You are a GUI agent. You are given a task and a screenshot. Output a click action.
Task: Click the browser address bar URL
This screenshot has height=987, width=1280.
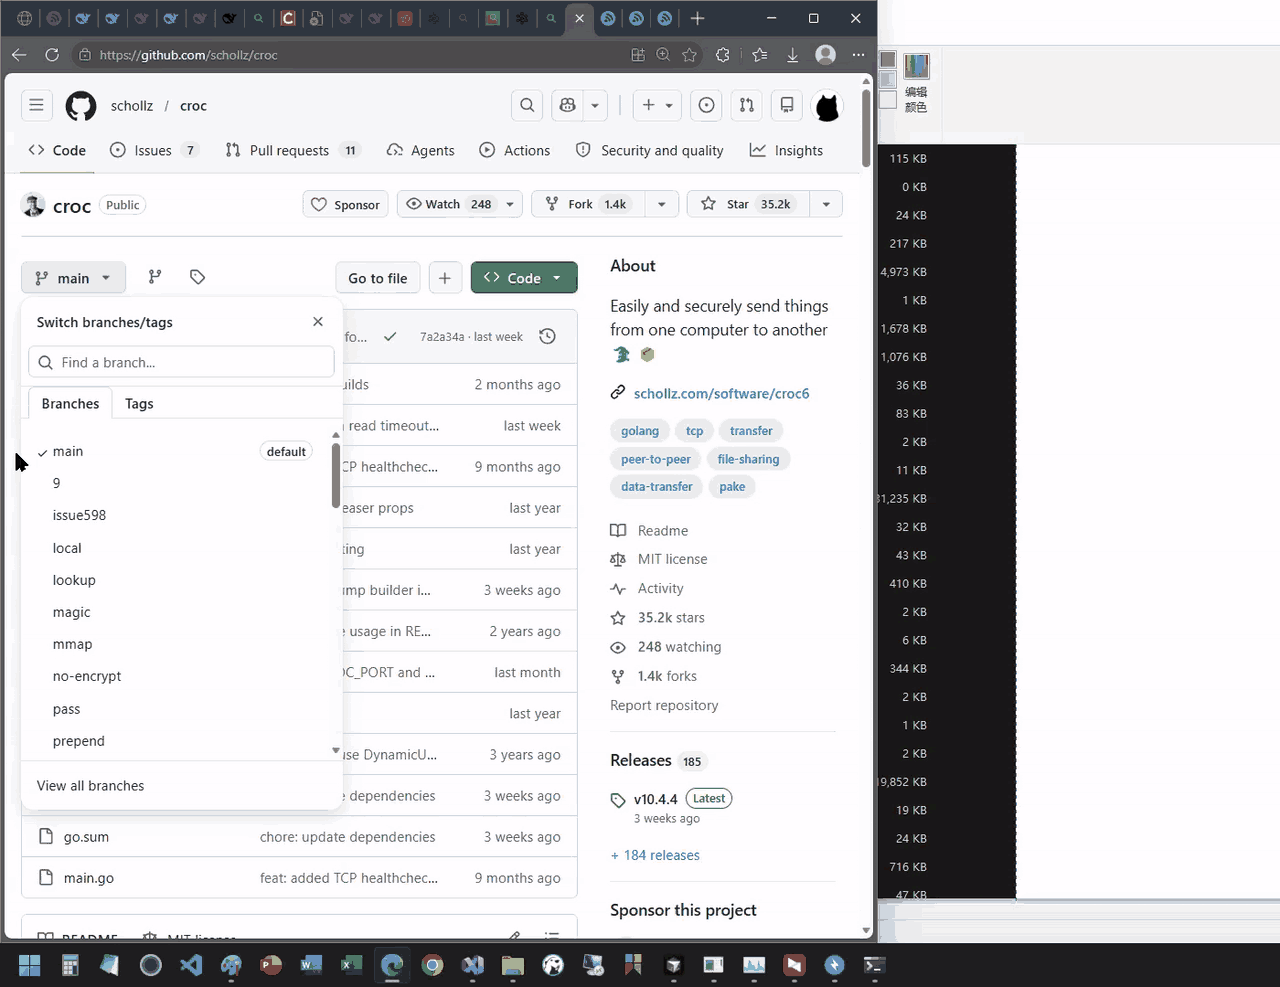click(x=188, y=55)
